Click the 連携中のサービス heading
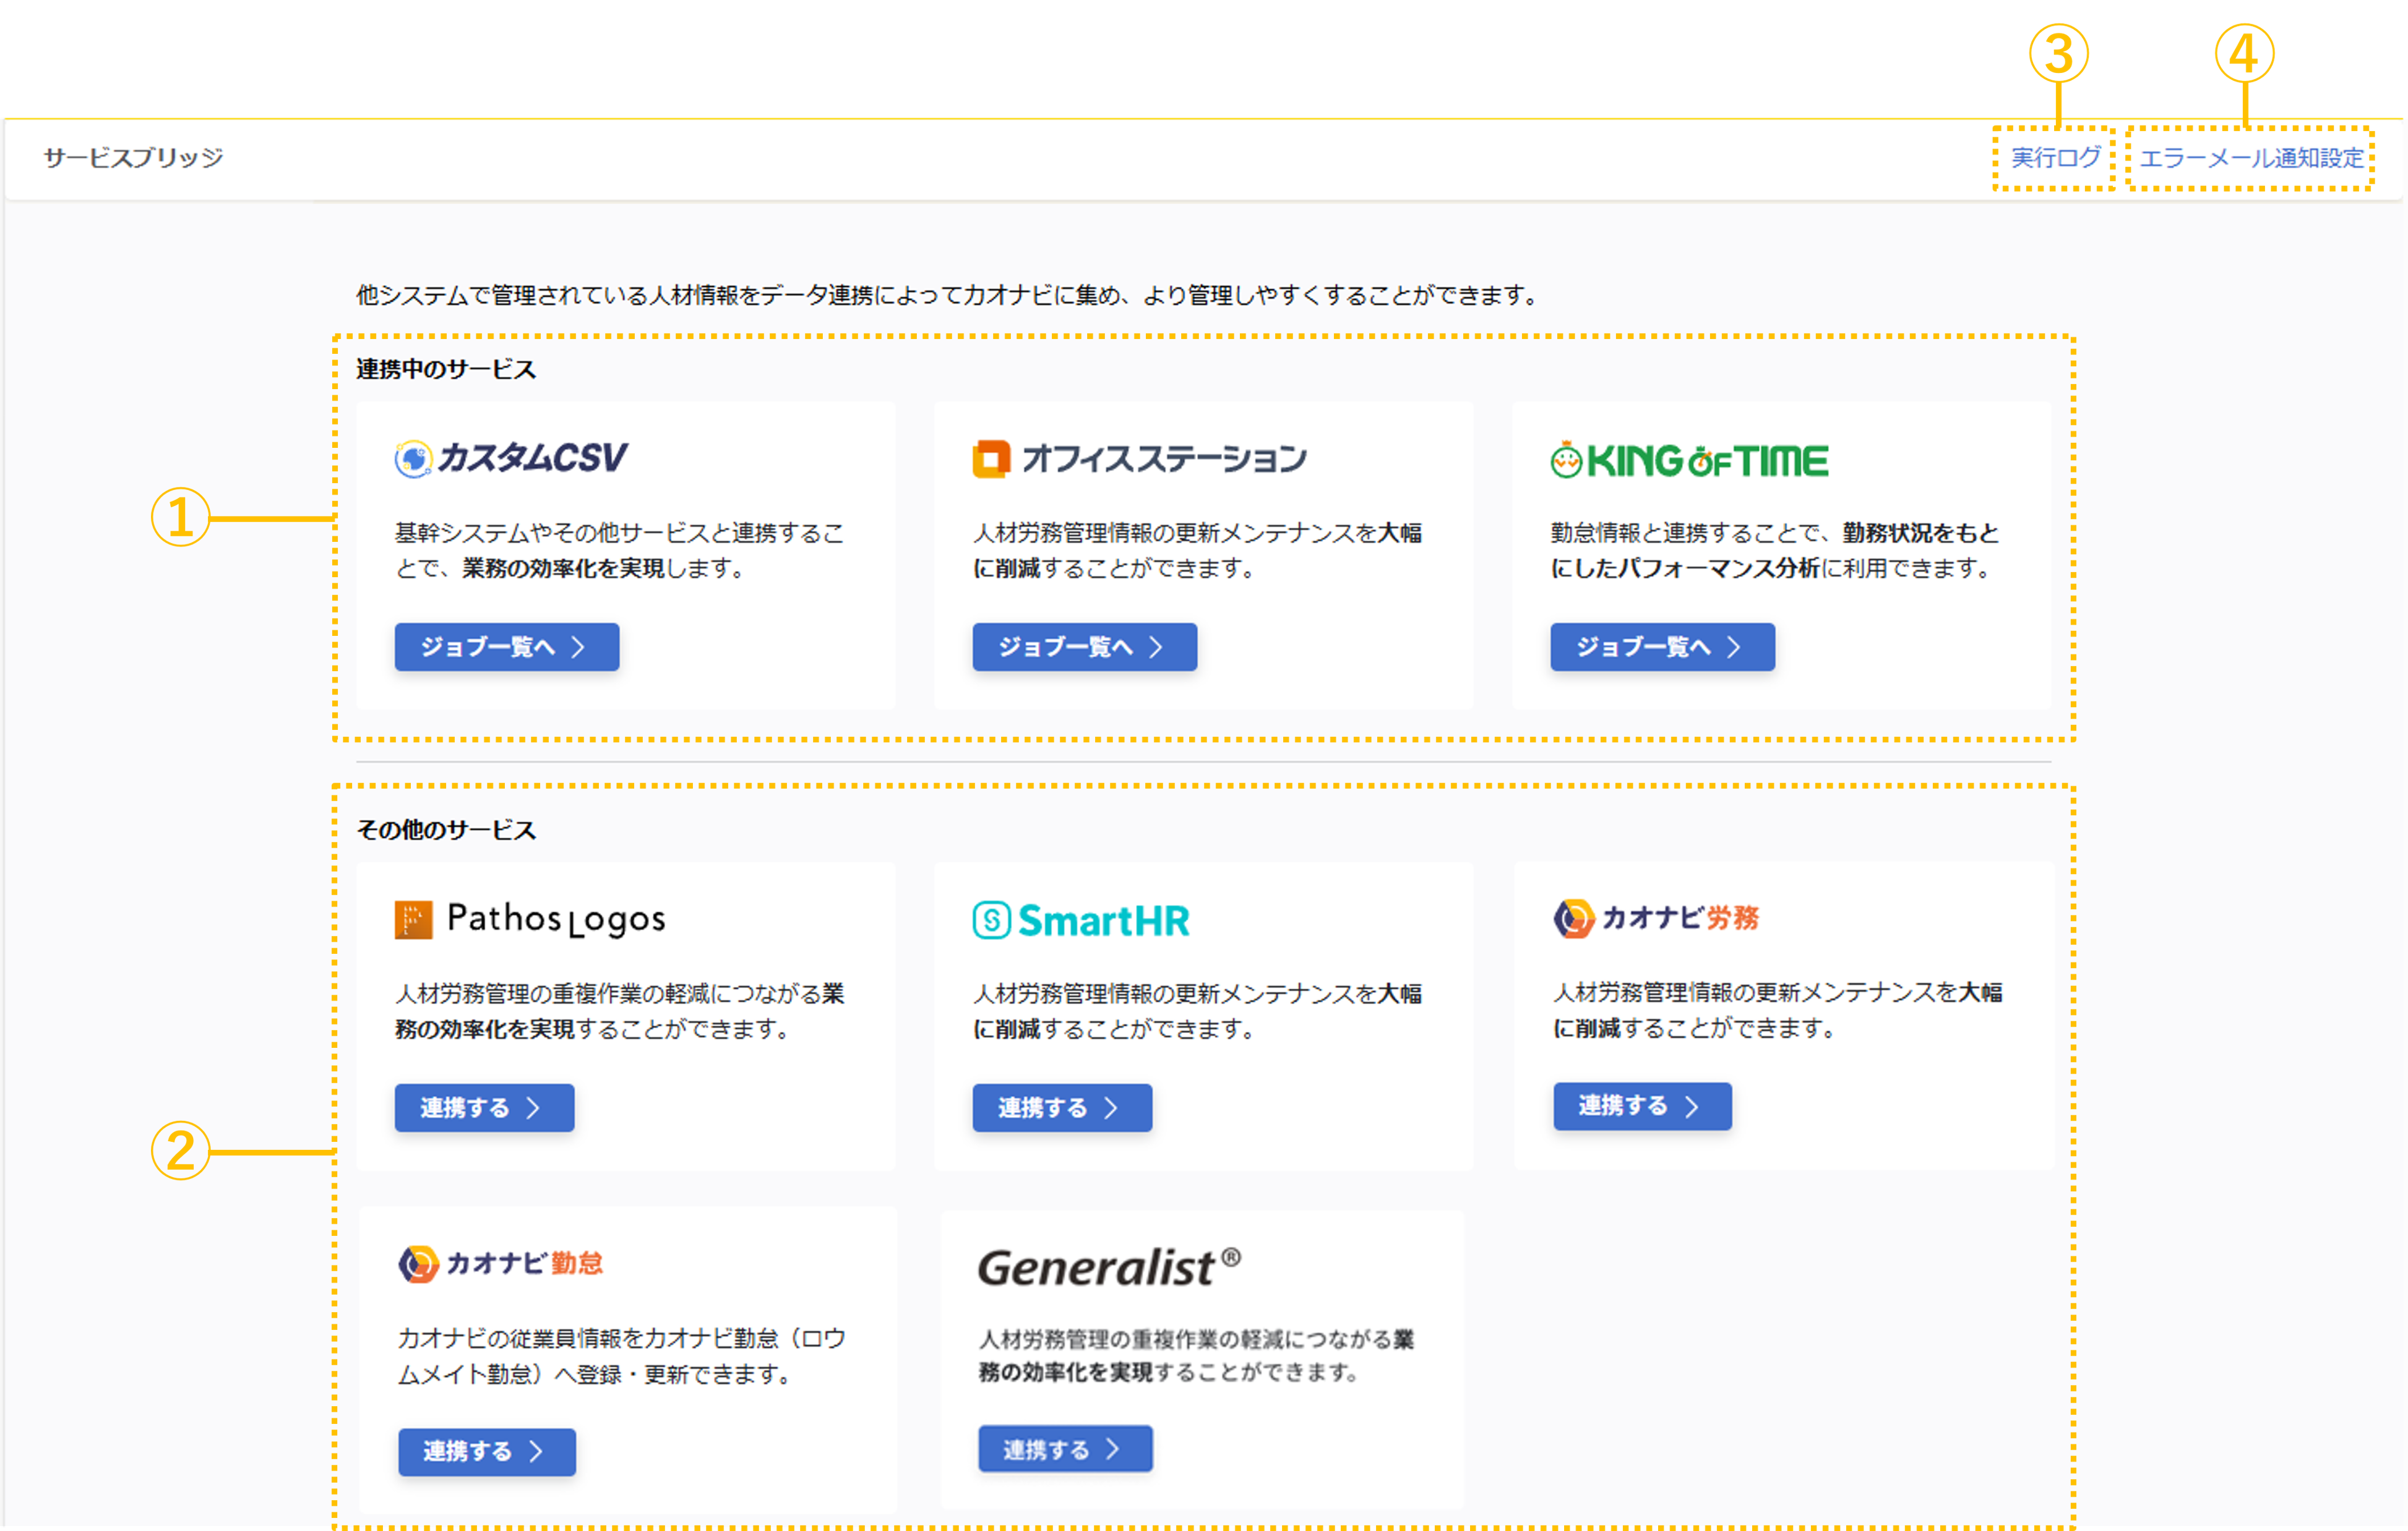2408x1531 pixels. point(446,369)
